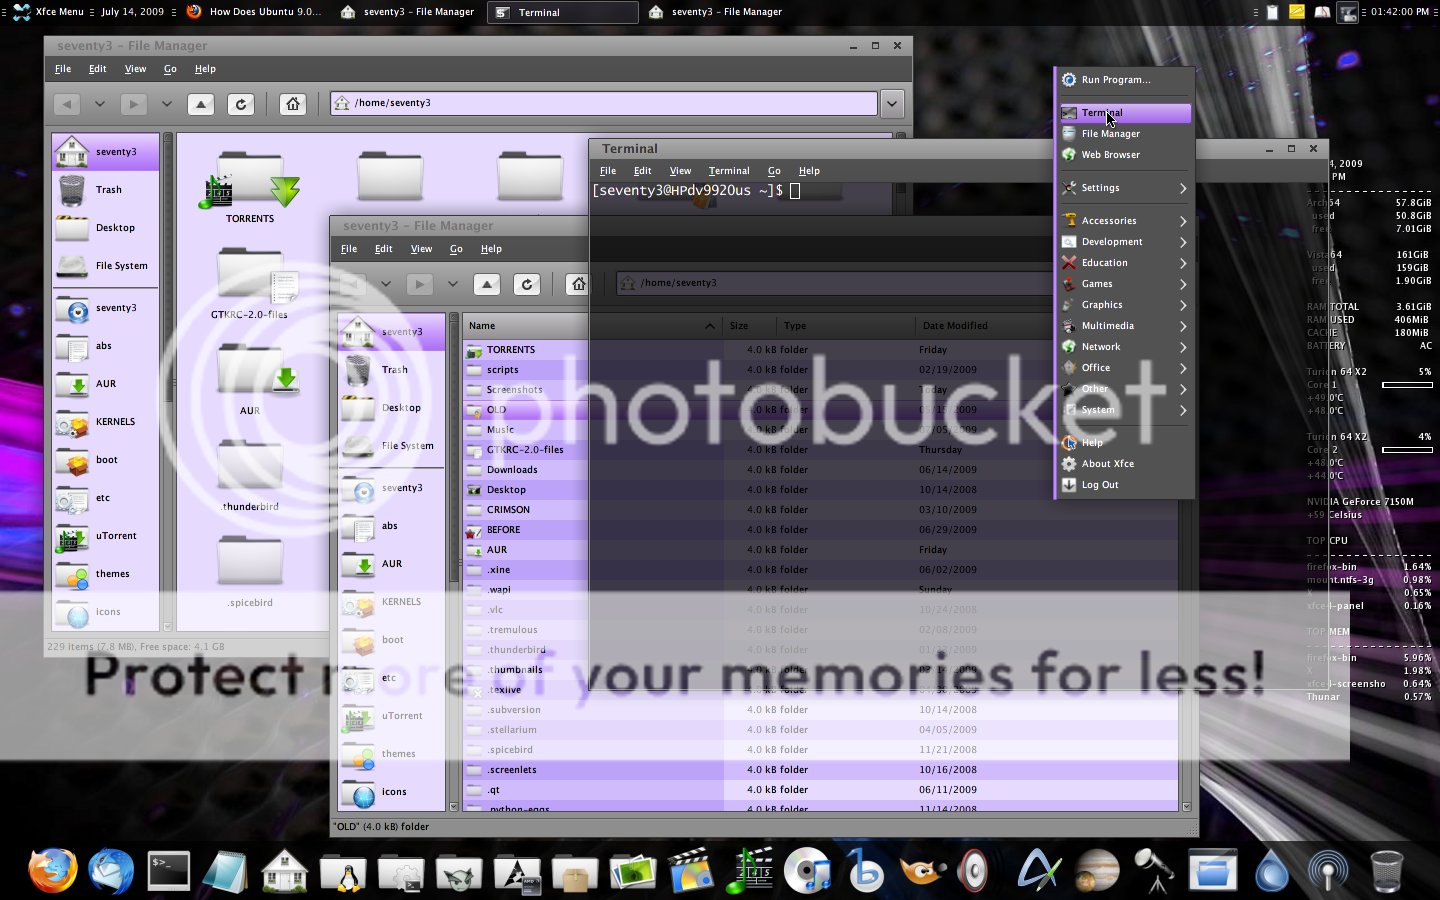The height and width of the screenshot is (900, 1440).
Task: Expand the Multimedia submenu arrow
Action: coord(1182,326)
